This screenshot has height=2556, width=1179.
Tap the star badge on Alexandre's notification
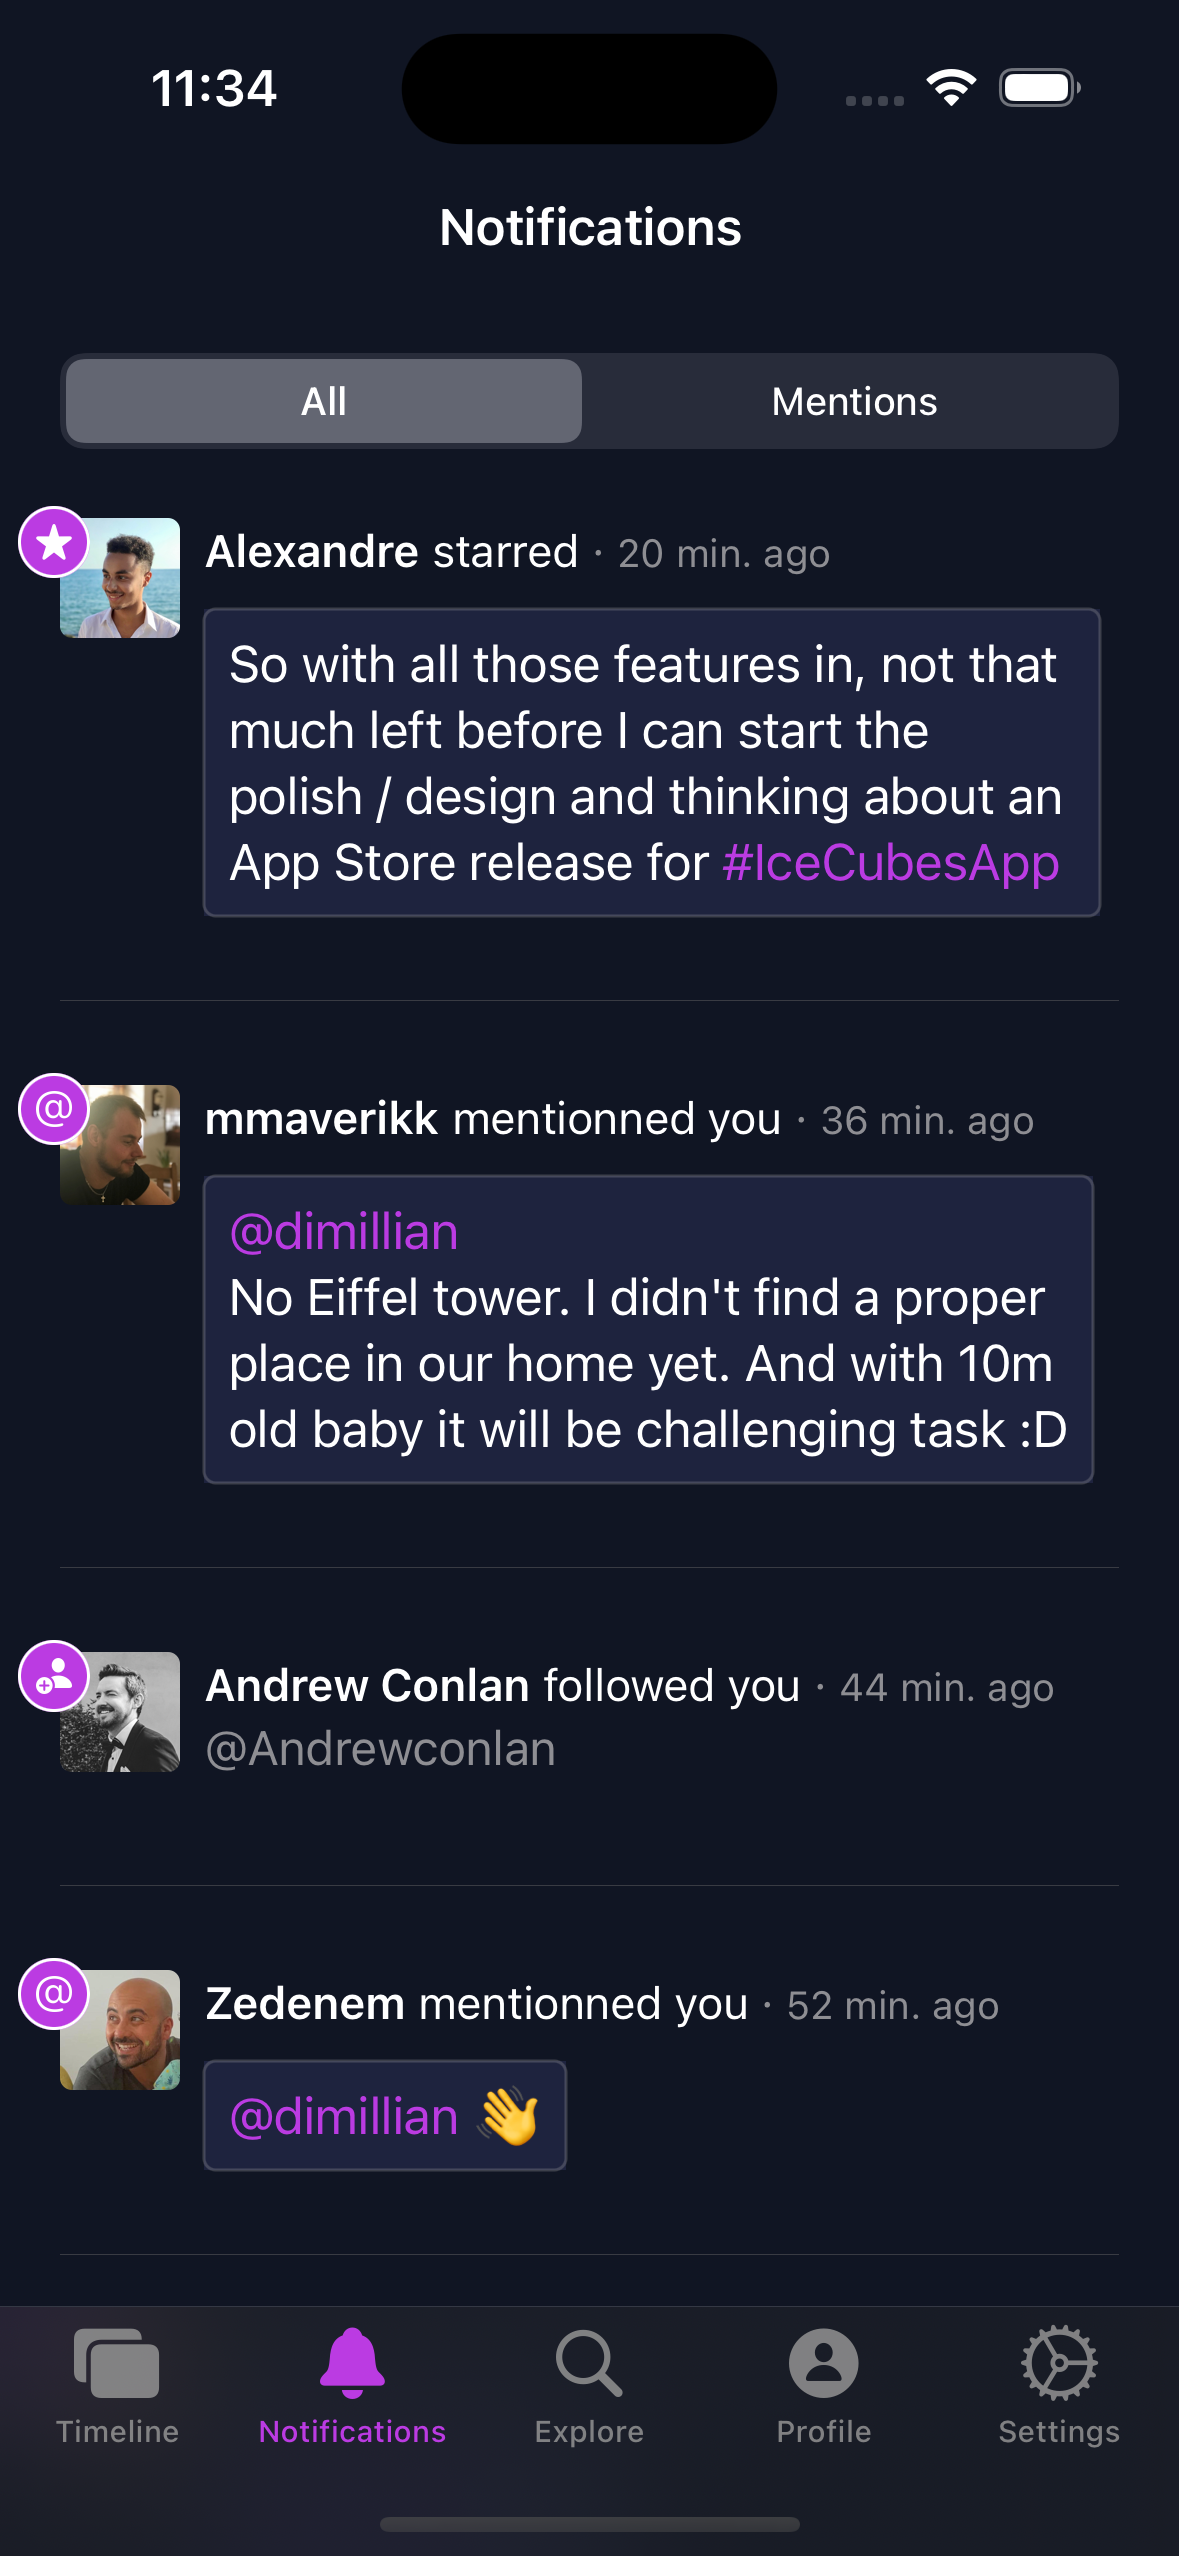click(54, 542)
